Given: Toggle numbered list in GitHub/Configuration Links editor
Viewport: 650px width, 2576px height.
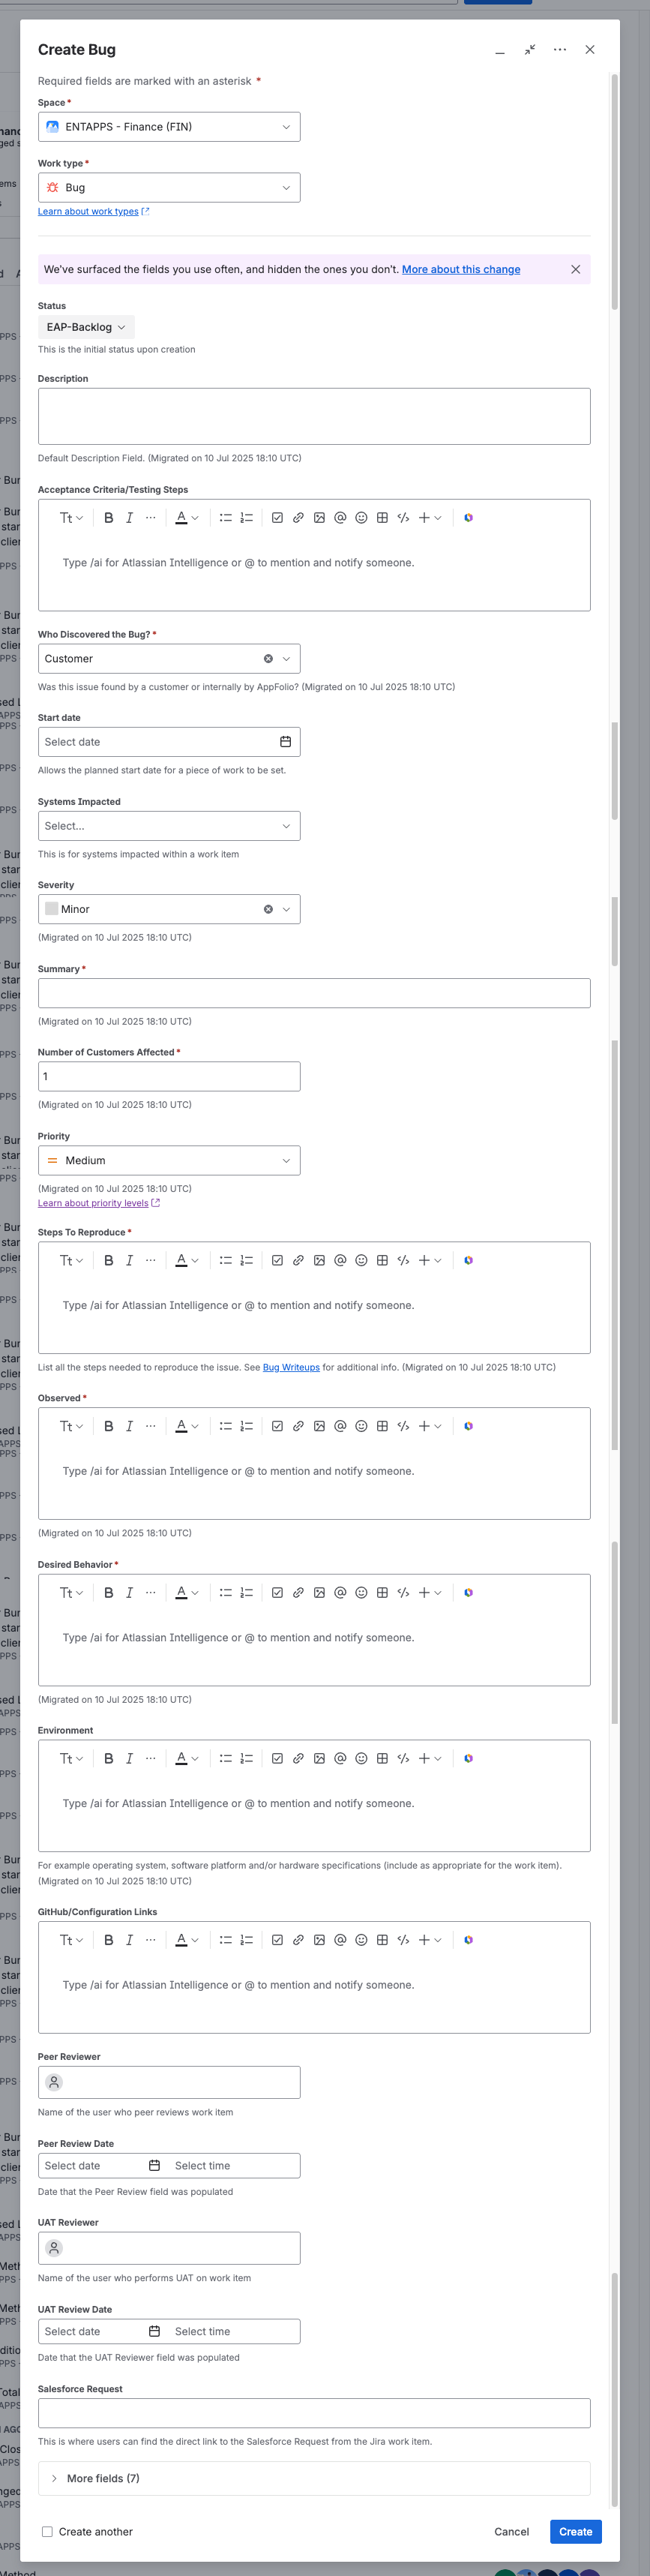Looking at the screenshot, I should tap(246, 1939).
